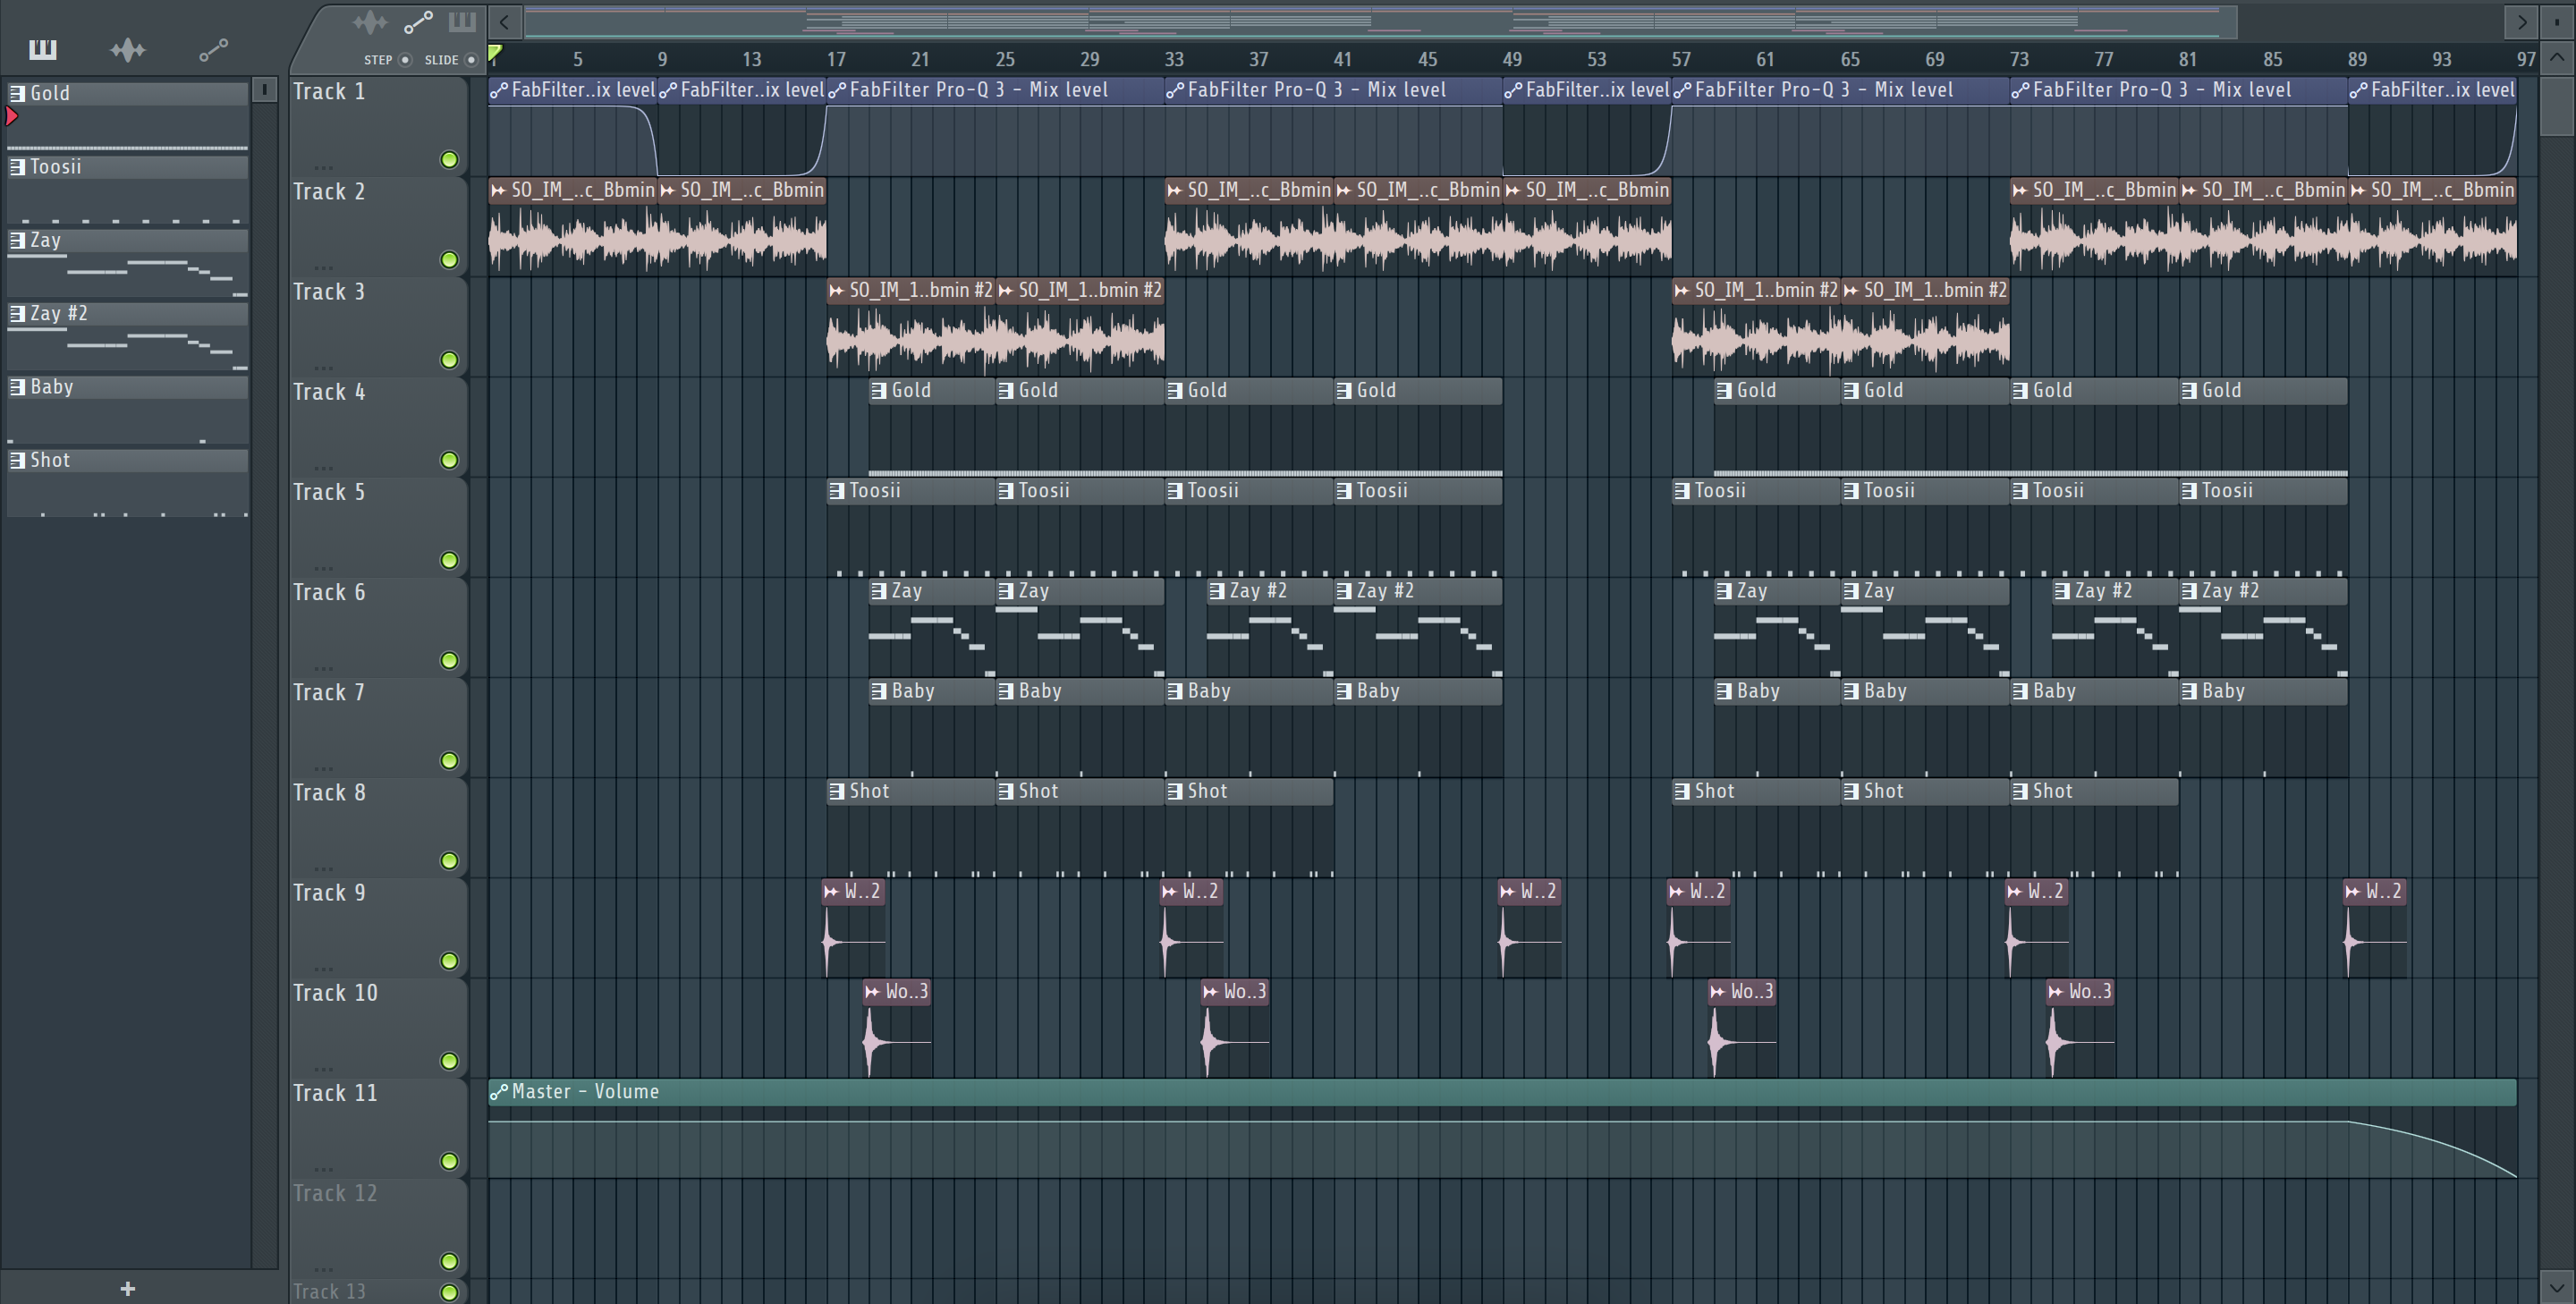Click the green playhead marker at bar 1
Viewport: 2576px width, 1304px height.
495,53
